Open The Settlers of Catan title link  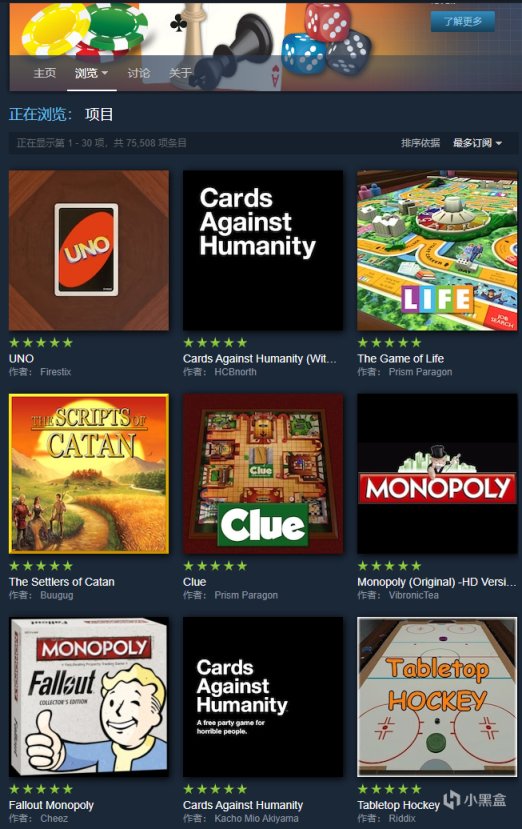(x=61, y=582)
